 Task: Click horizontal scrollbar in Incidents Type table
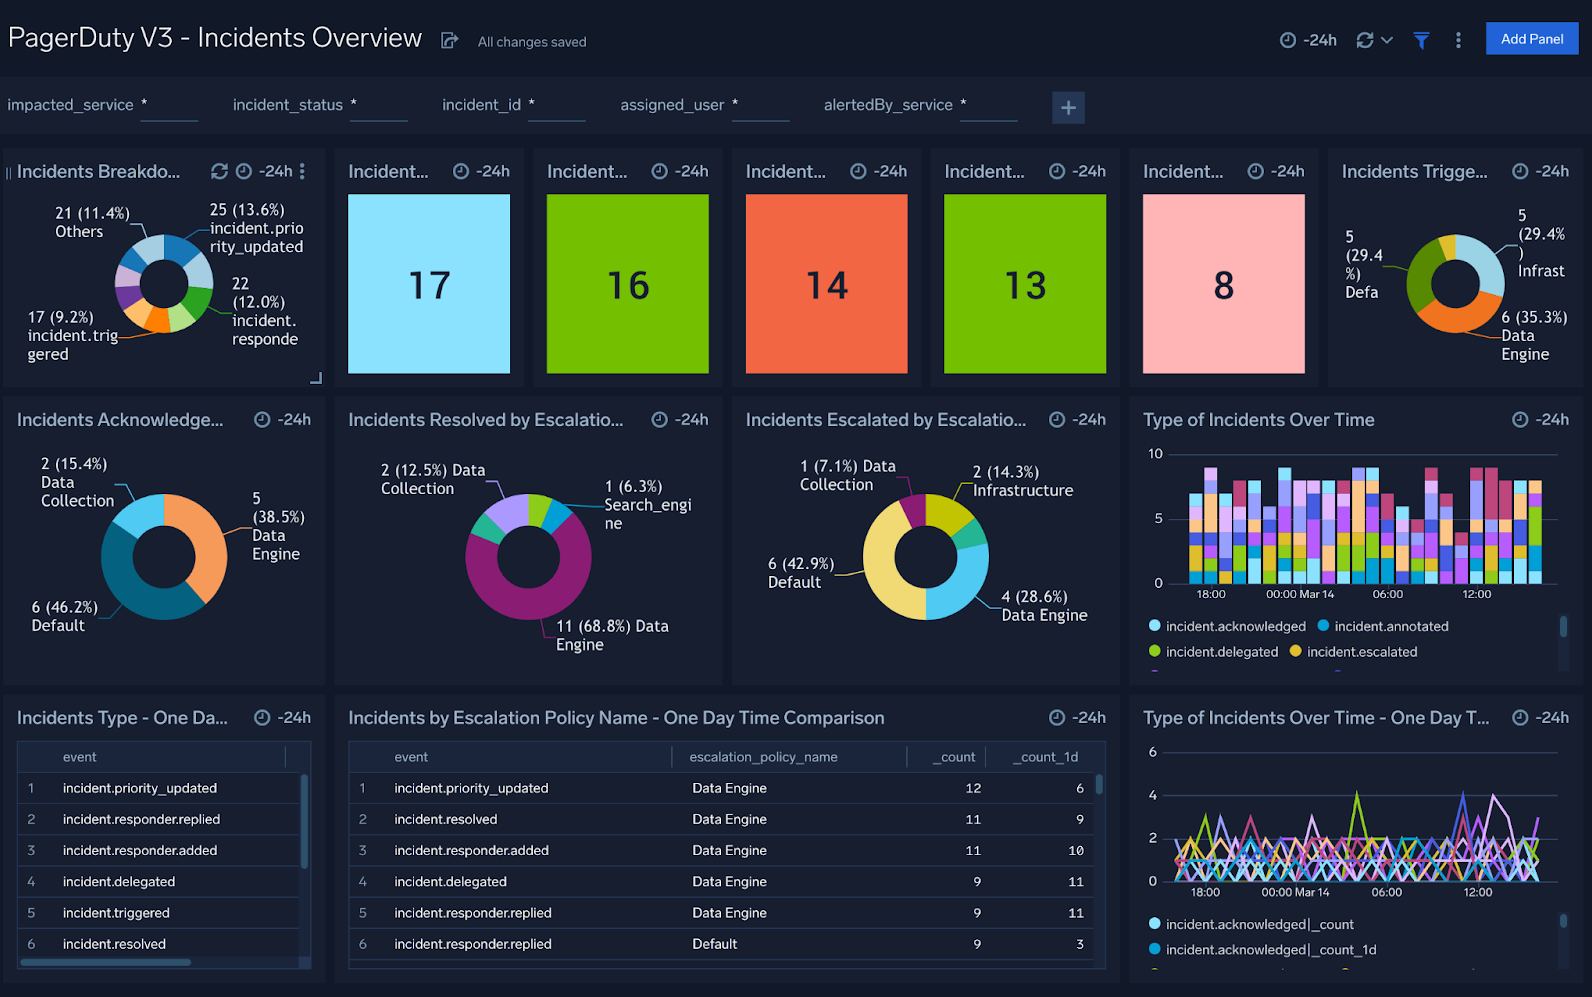point(106,963)
